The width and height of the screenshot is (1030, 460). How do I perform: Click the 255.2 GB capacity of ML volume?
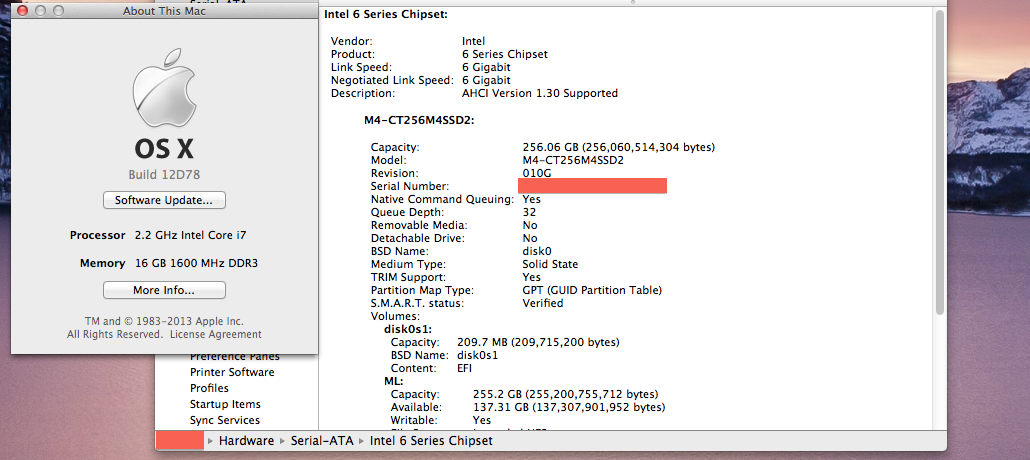pos(566,394)
